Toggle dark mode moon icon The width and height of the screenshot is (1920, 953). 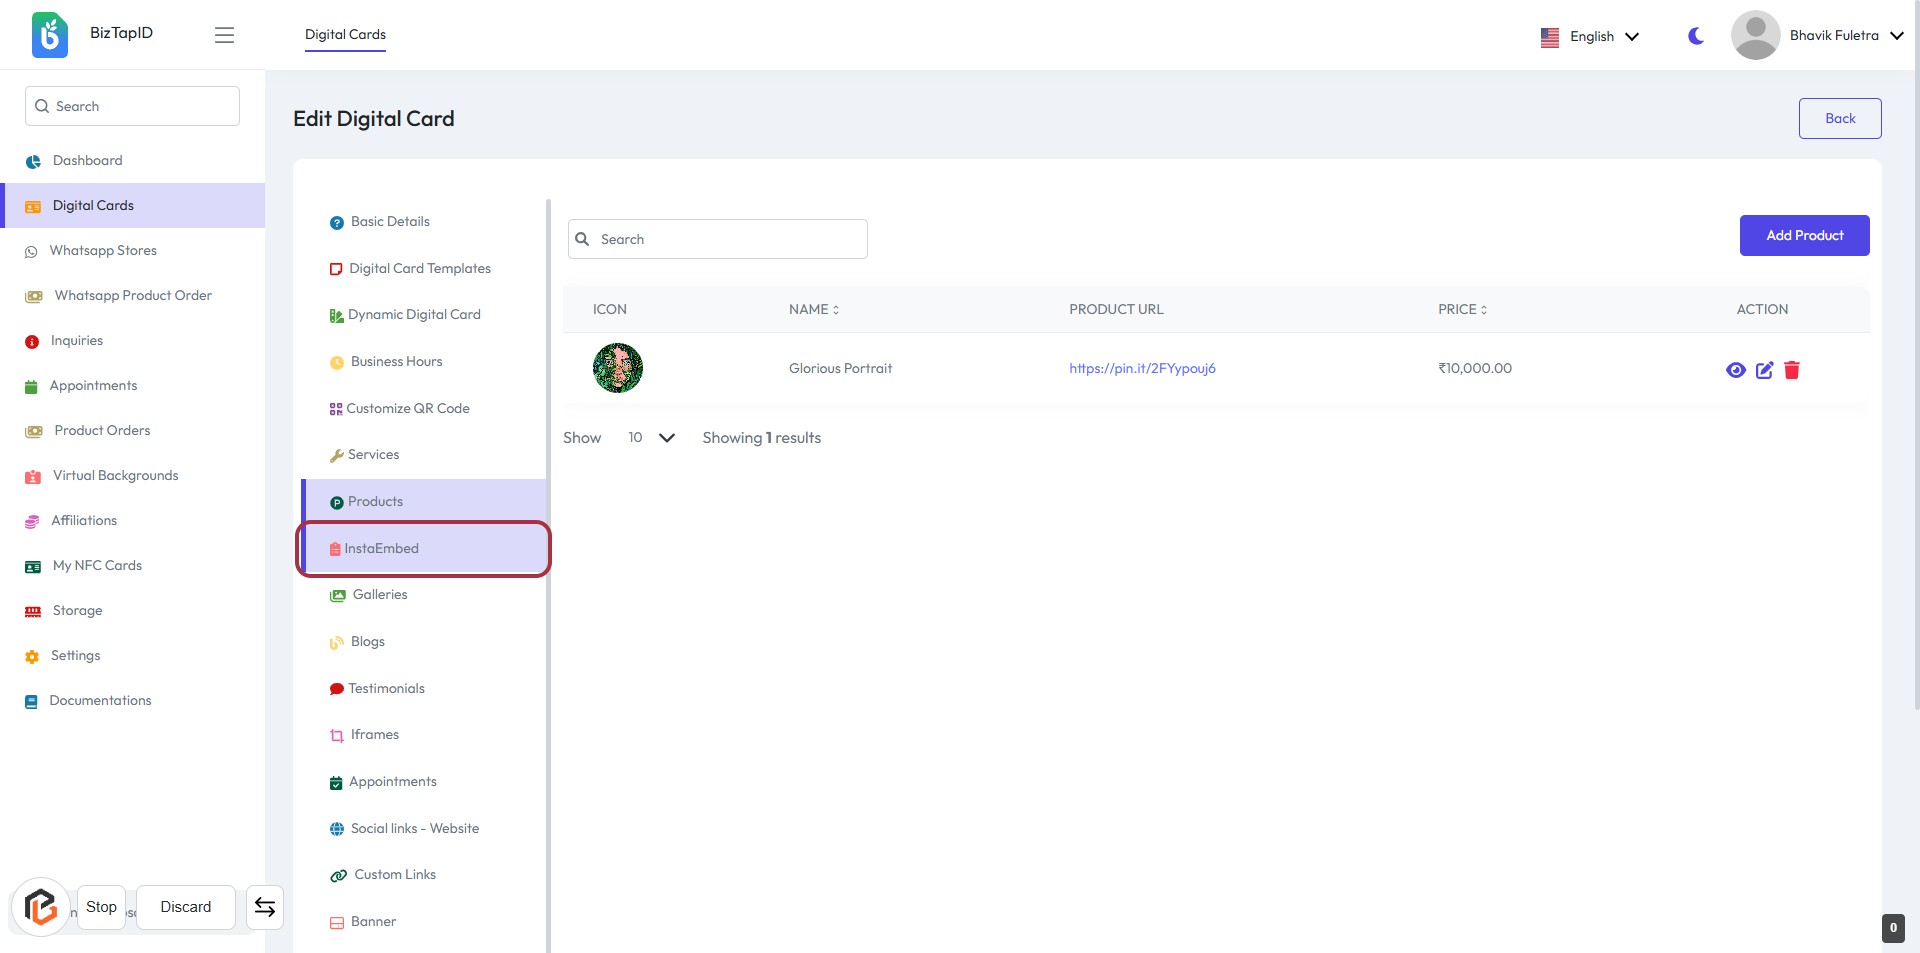click(x=1695, y=36)
